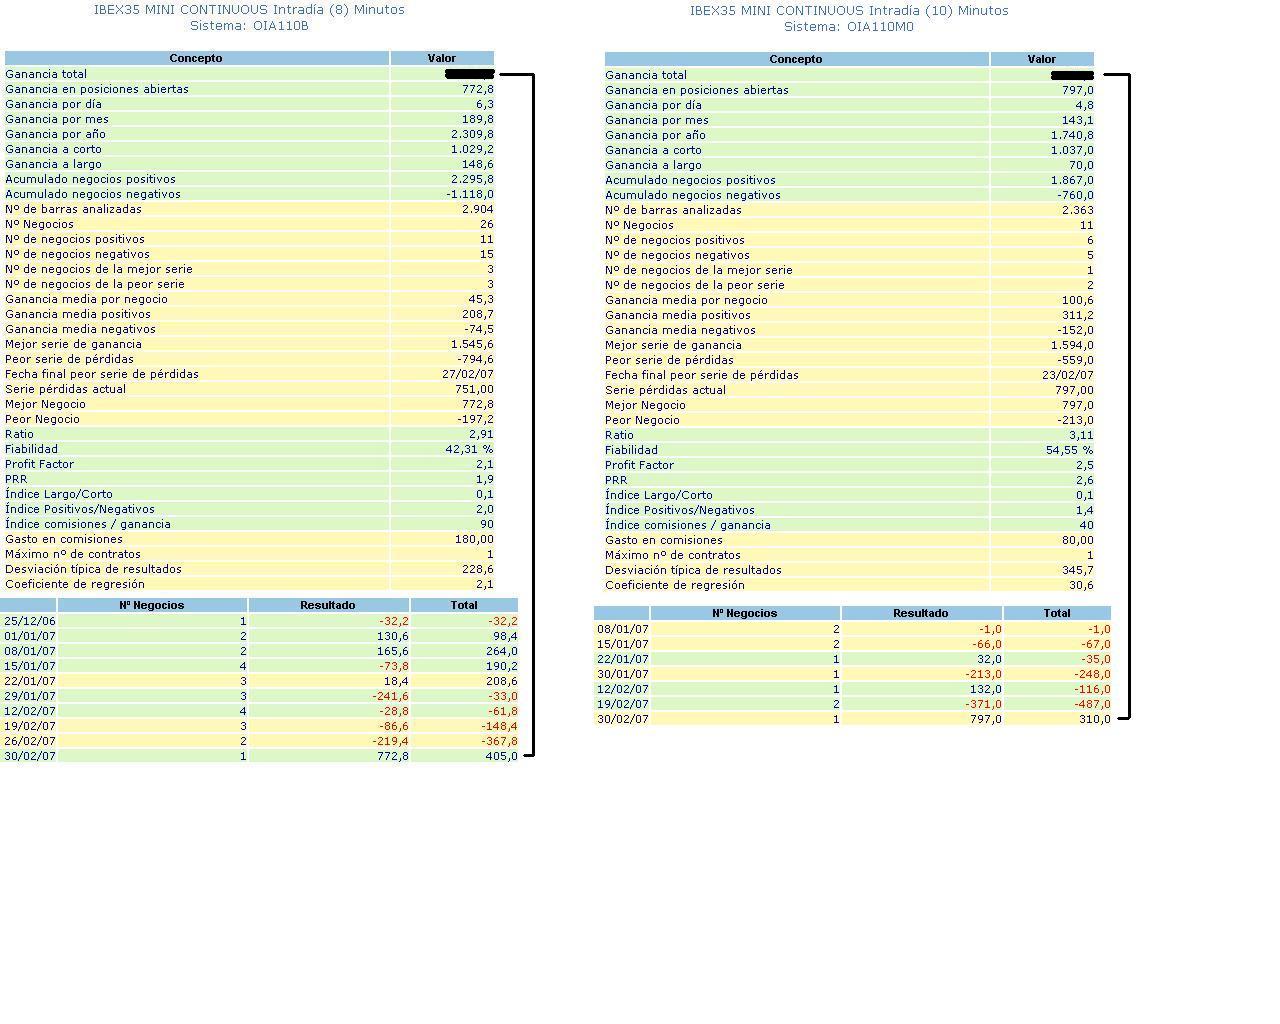
Task: Select the Coeficiente de regresión value 30,6
Action: (x=1081, y=585)
